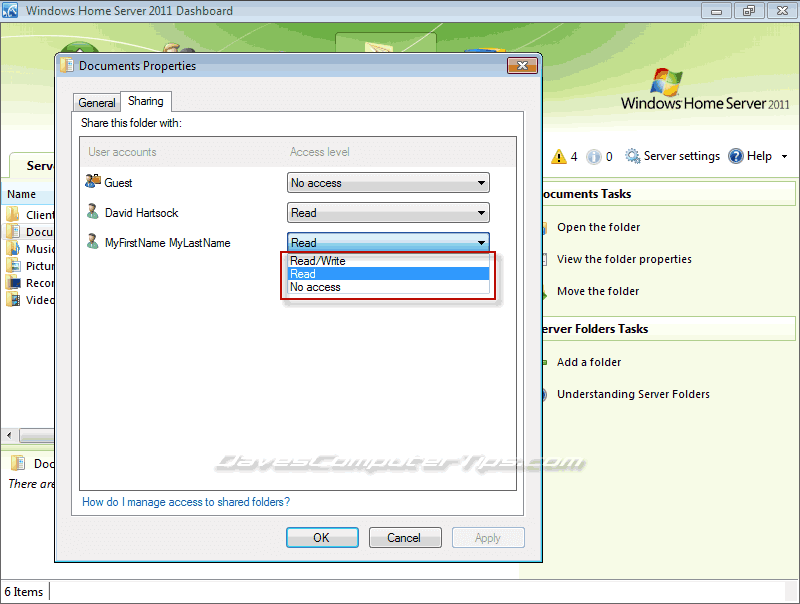
Task: Open the warning alerts icon showing 4
Action: coord(559,156)
